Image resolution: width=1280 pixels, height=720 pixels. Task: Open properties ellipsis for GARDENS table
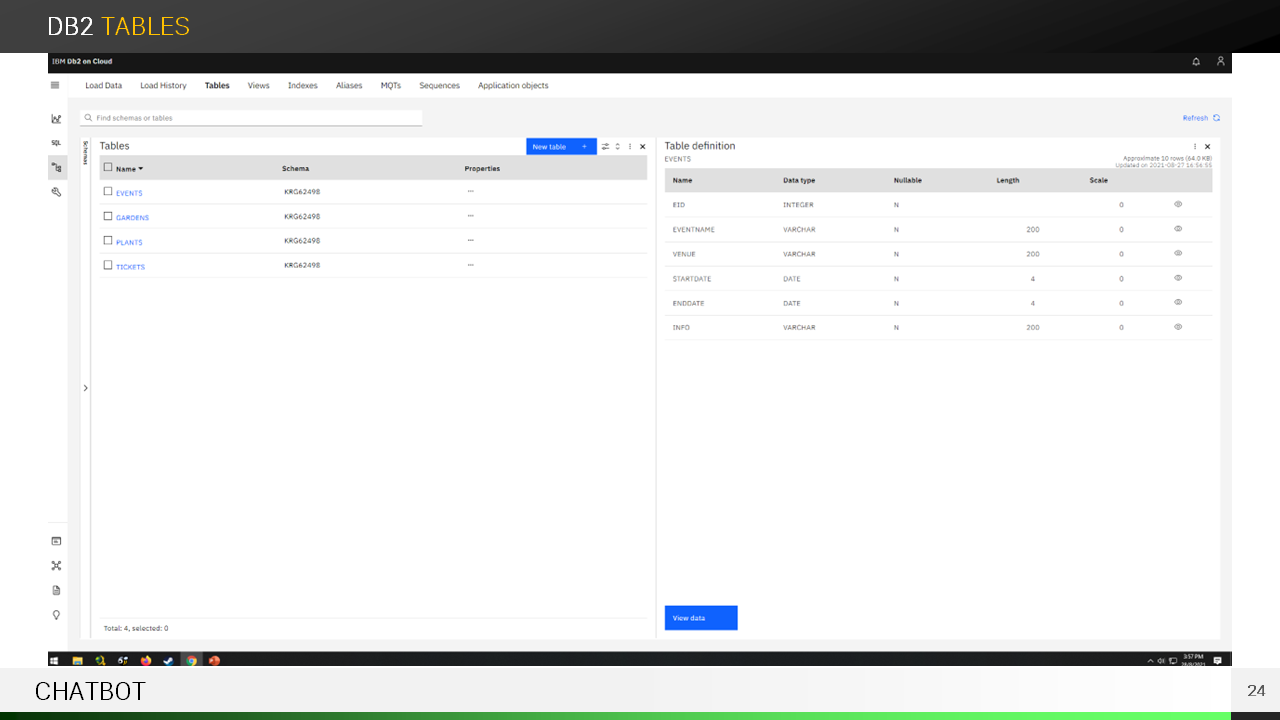[470, 216]
